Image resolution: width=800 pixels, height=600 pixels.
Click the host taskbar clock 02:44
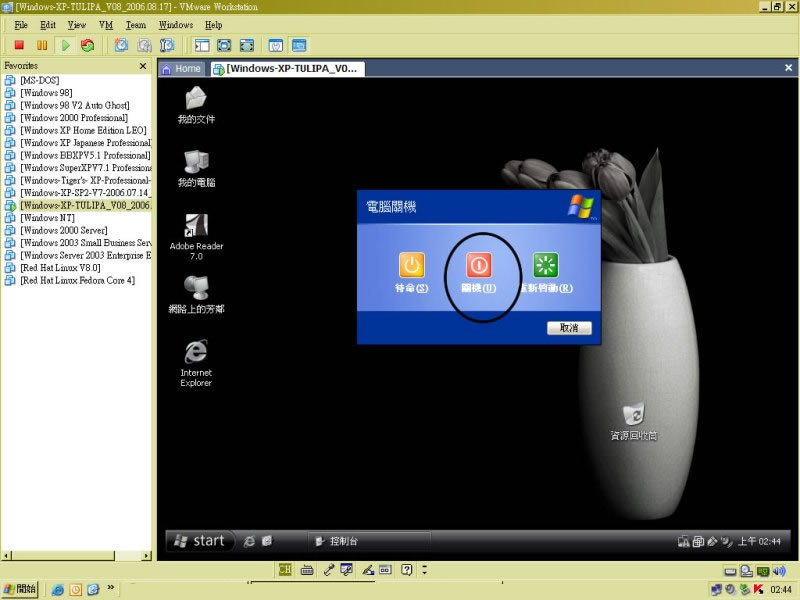coord(781,589)
